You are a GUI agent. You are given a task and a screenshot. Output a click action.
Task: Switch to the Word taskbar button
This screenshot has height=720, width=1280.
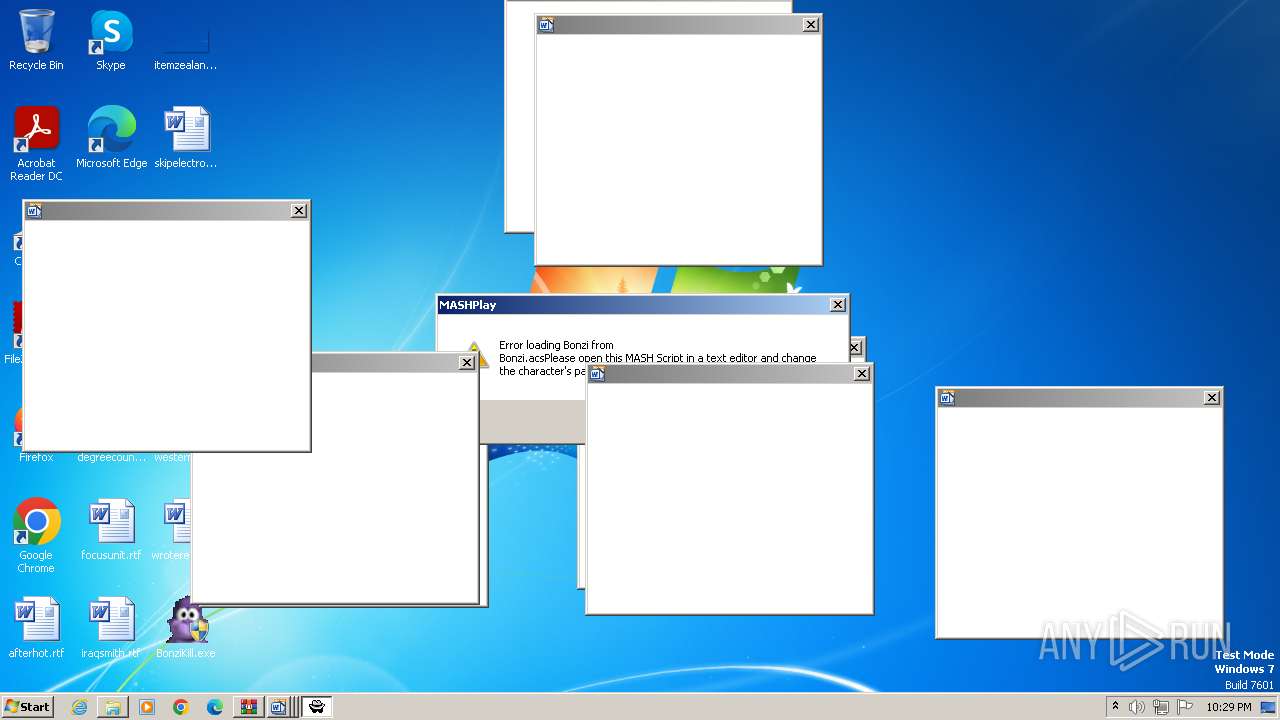pyautogui.click(x=279, y=707)
